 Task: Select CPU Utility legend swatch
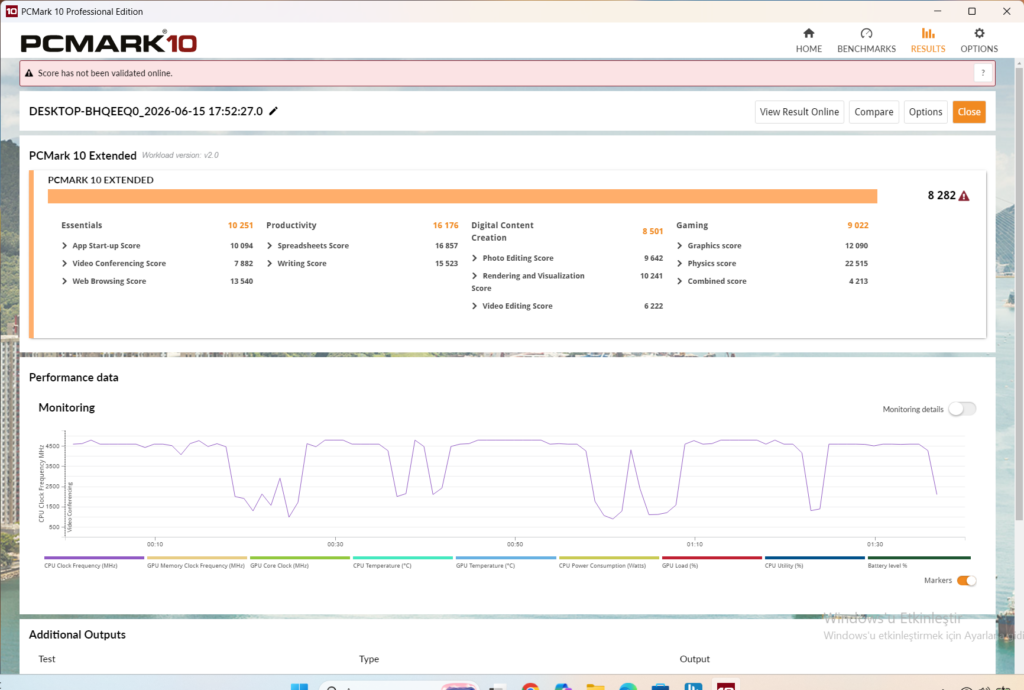(814, 557)
